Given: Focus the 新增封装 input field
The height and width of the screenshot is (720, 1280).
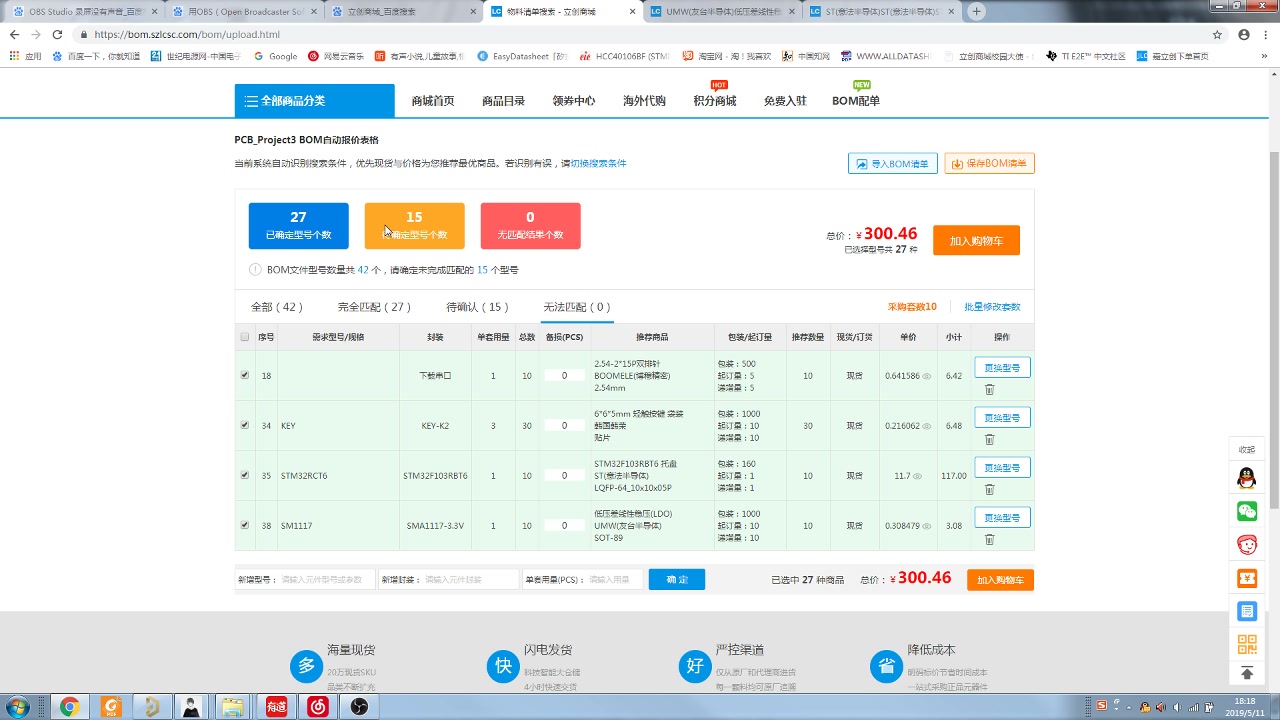Looking at the screenshot, I should [x=470, y=579].
